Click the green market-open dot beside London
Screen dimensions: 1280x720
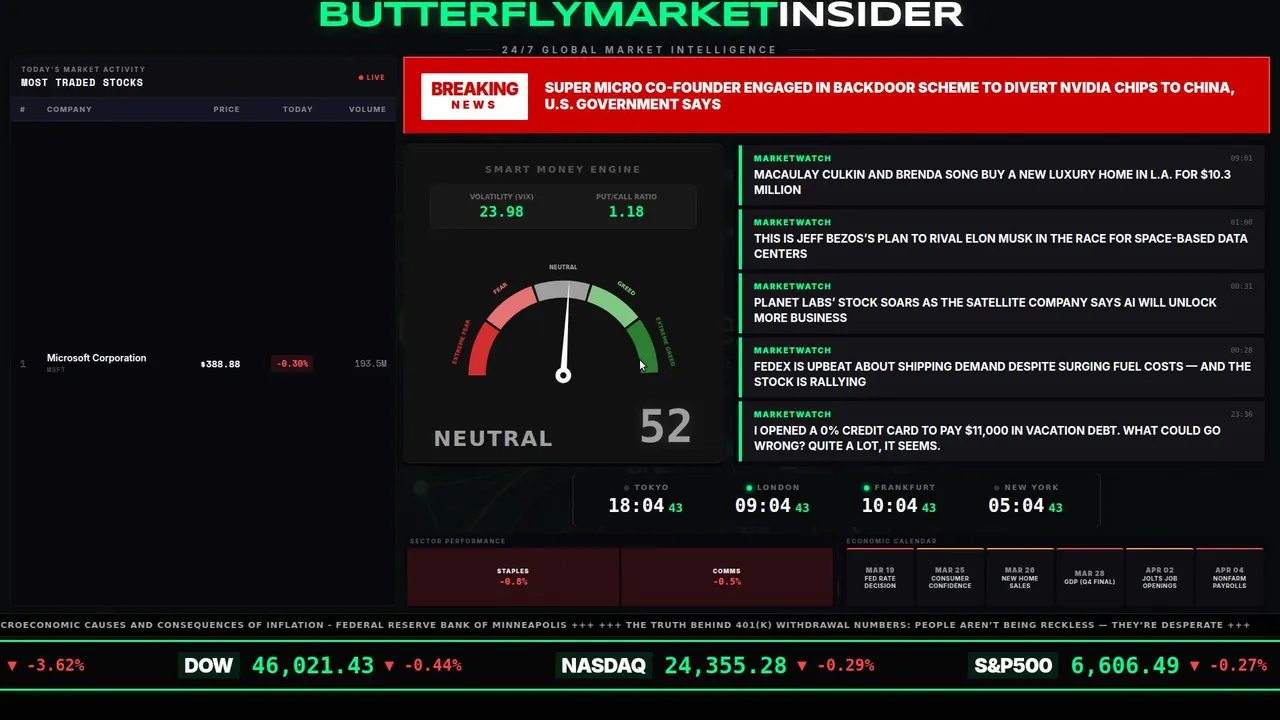pos(750,488)
